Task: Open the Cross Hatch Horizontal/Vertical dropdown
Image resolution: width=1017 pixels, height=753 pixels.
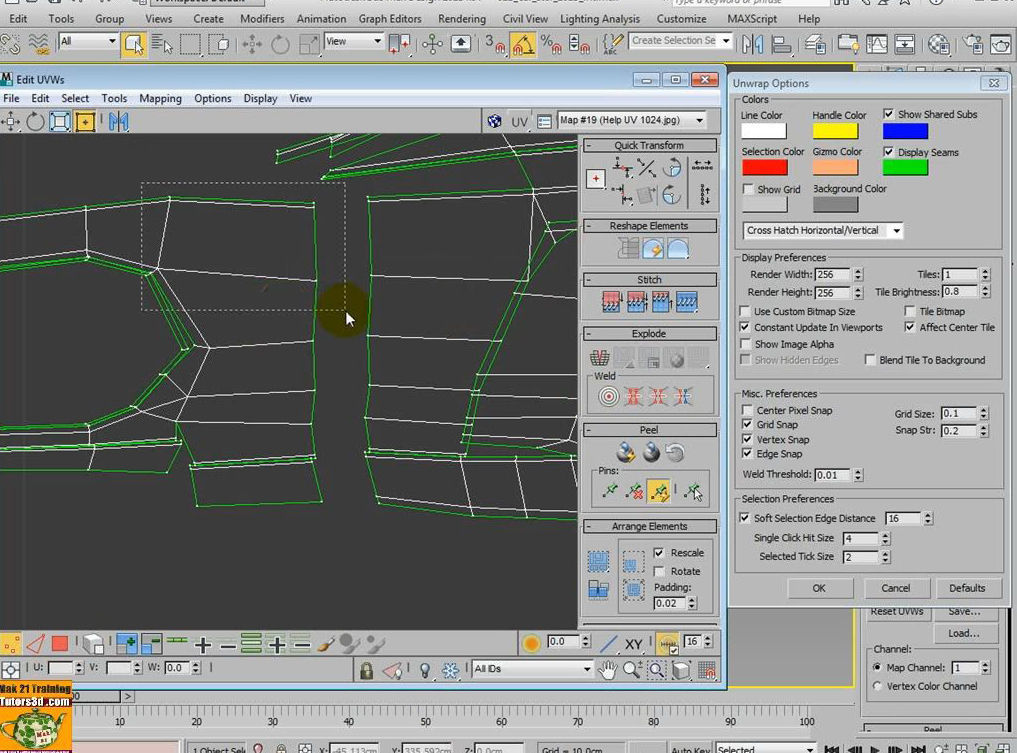Action: pos(823,230)
